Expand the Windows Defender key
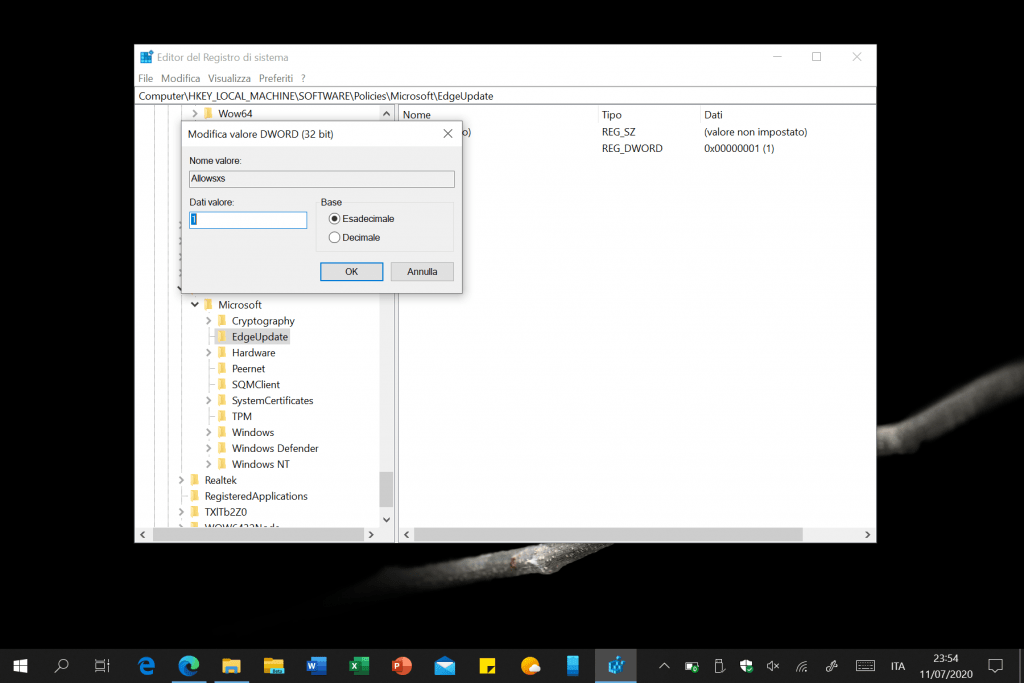1024x683 pixels. point(209,449)
